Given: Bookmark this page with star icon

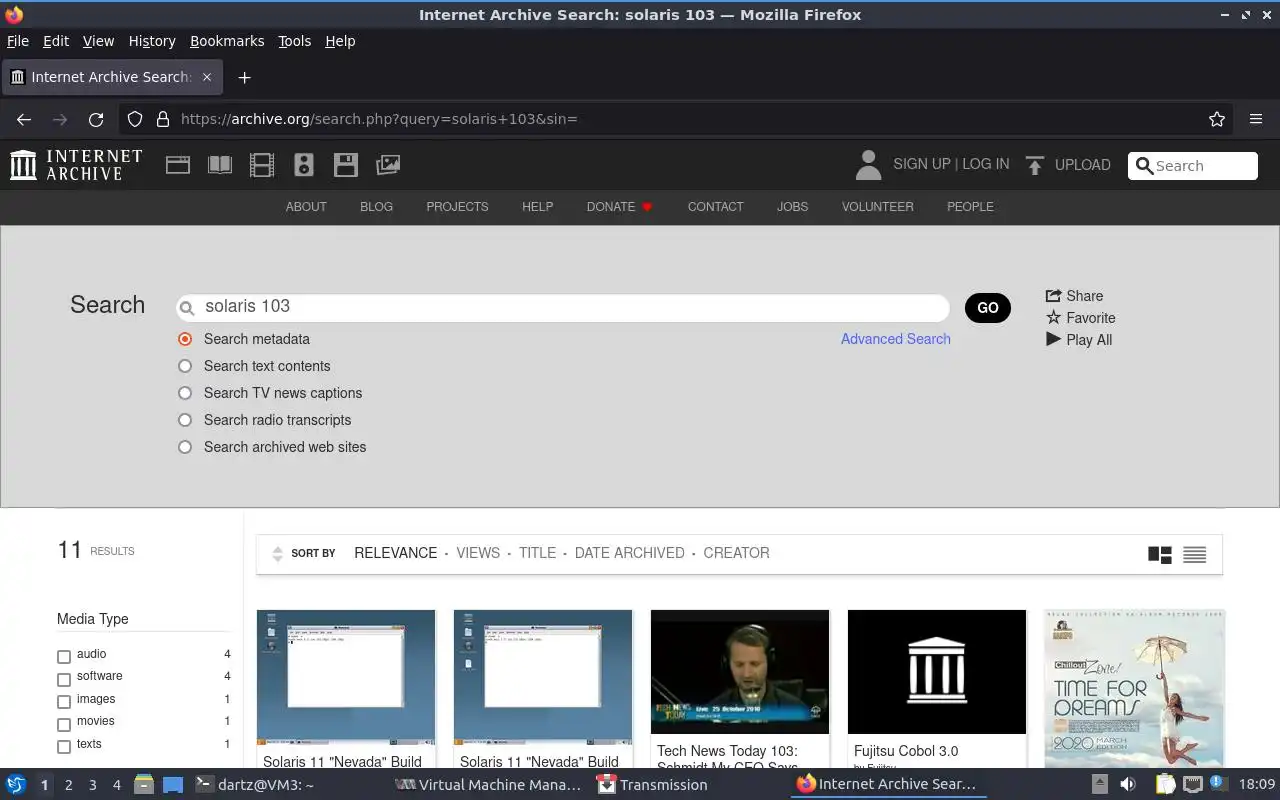Looking at the screenshot, I should point(1217,119).
